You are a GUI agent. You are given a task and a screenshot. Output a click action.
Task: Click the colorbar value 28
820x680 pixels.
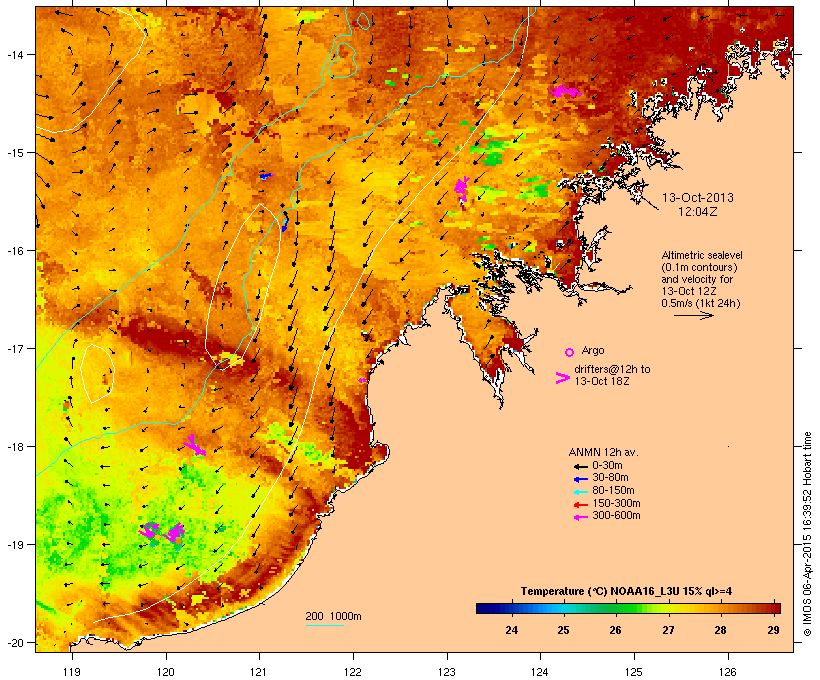[721, 630]
